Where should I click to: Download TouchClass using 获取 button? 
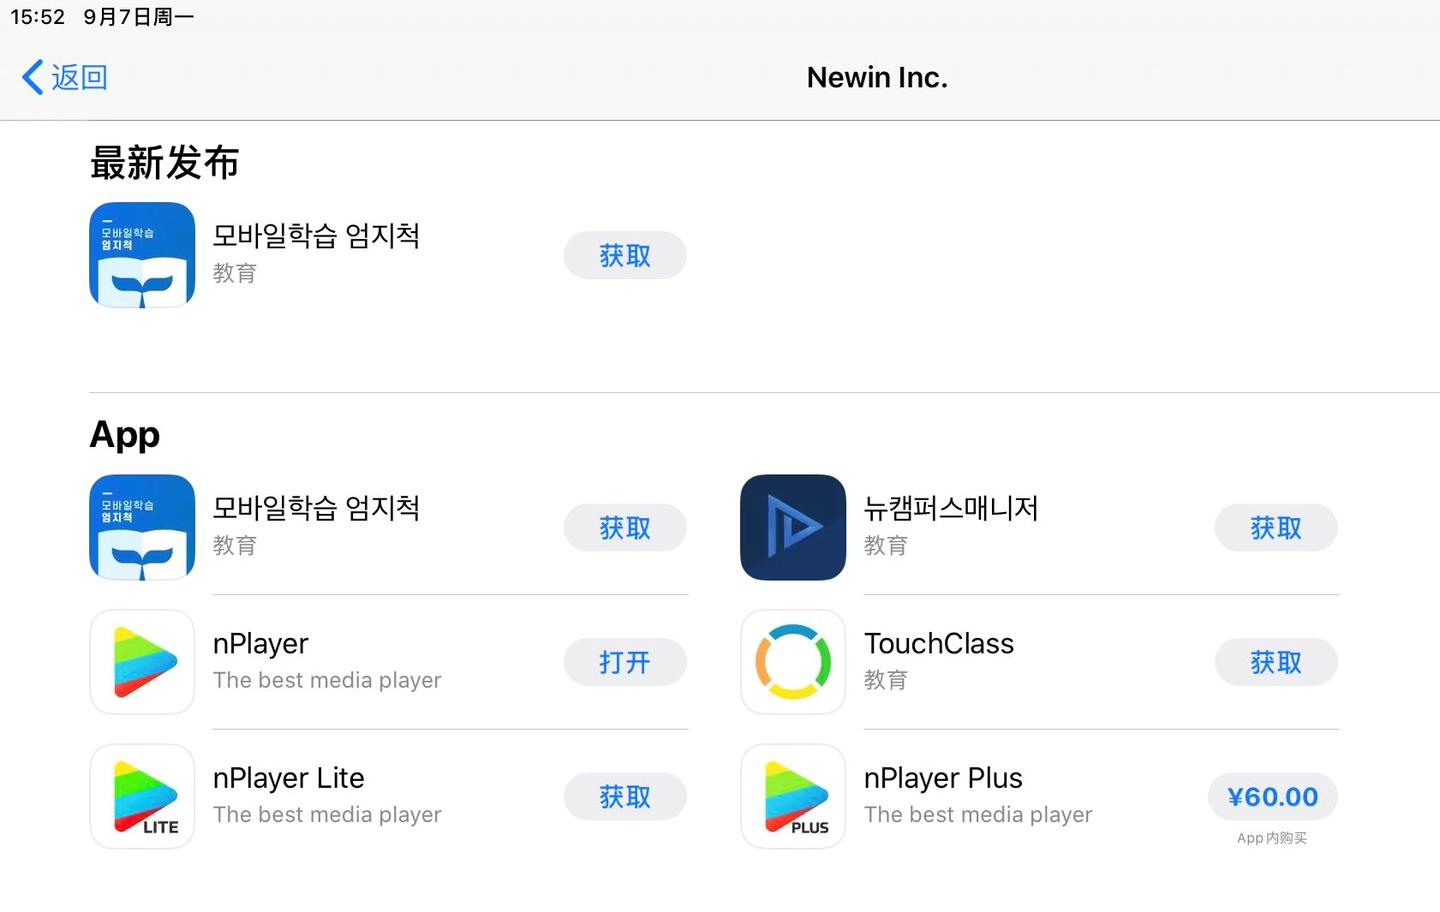(x=1276, y=662)
